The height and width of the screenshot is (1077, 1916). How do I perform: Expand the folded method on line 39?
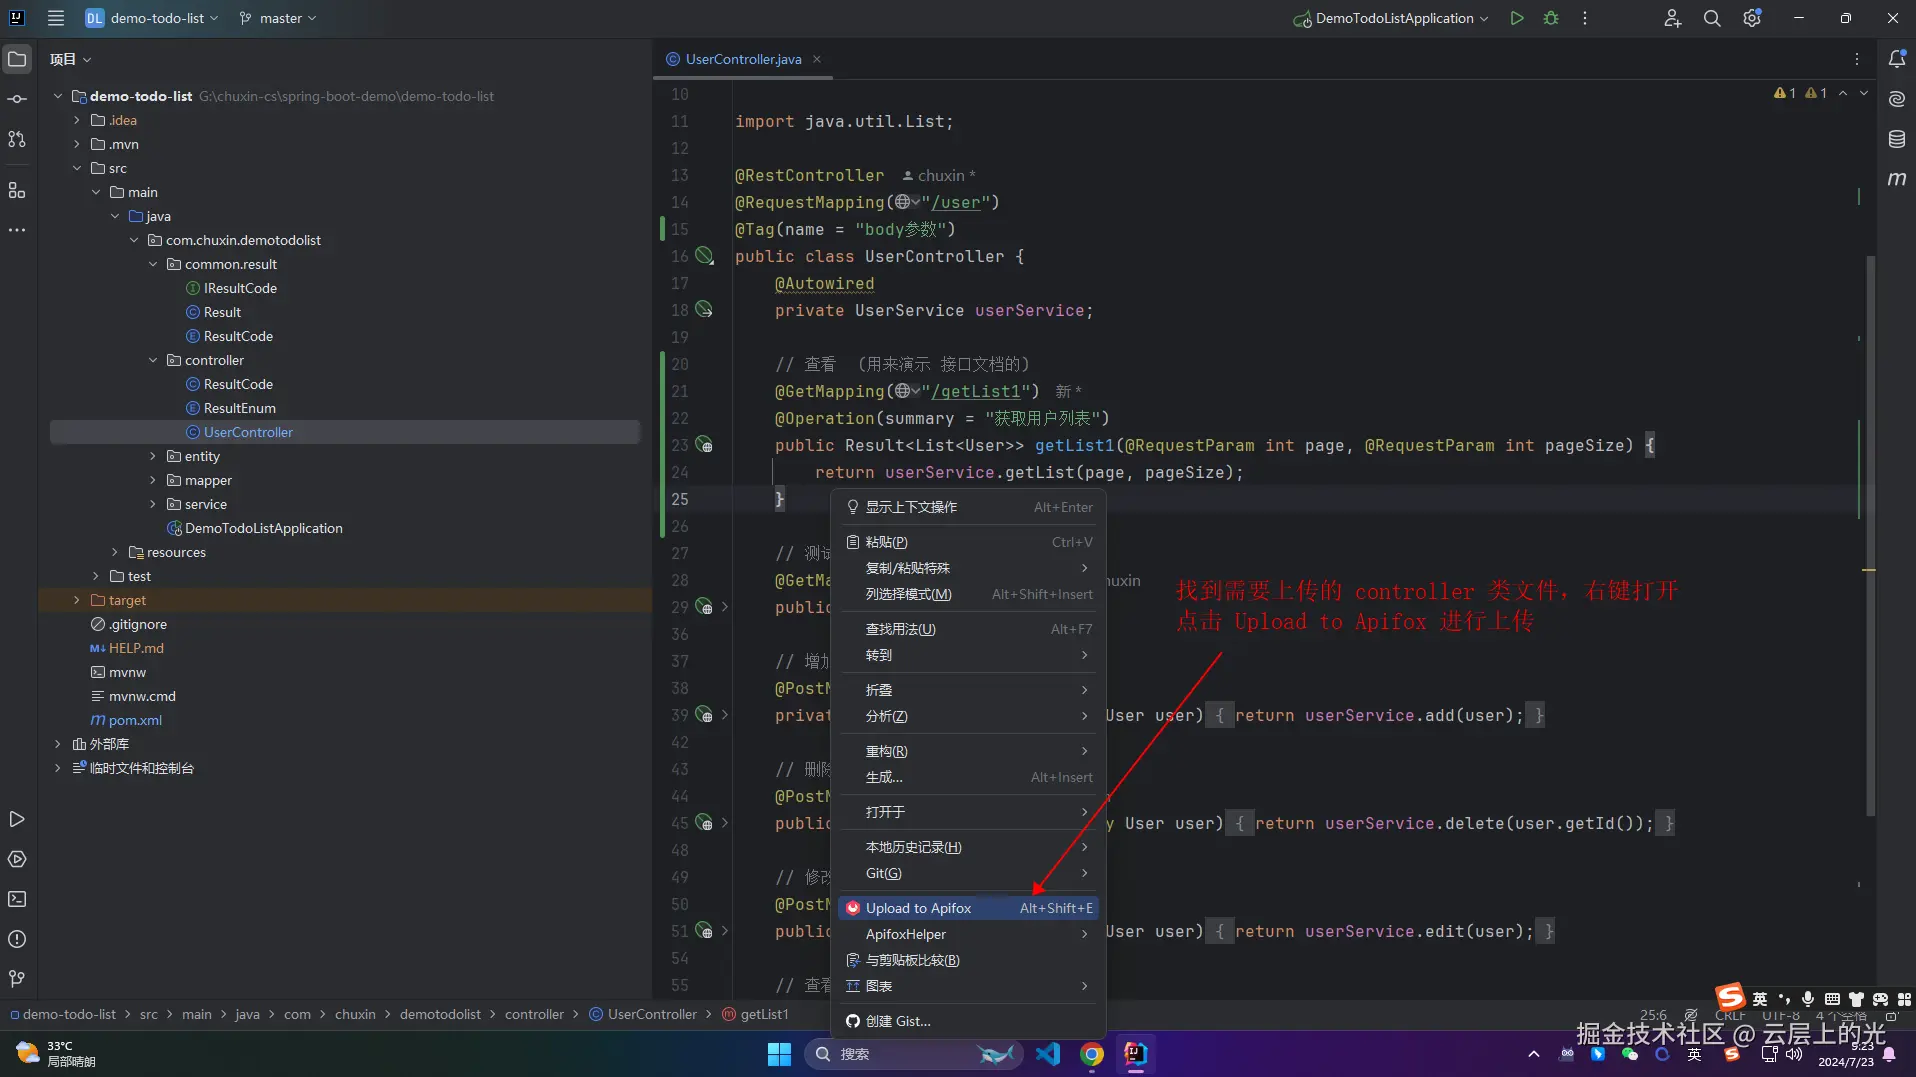tap(725, 715)
